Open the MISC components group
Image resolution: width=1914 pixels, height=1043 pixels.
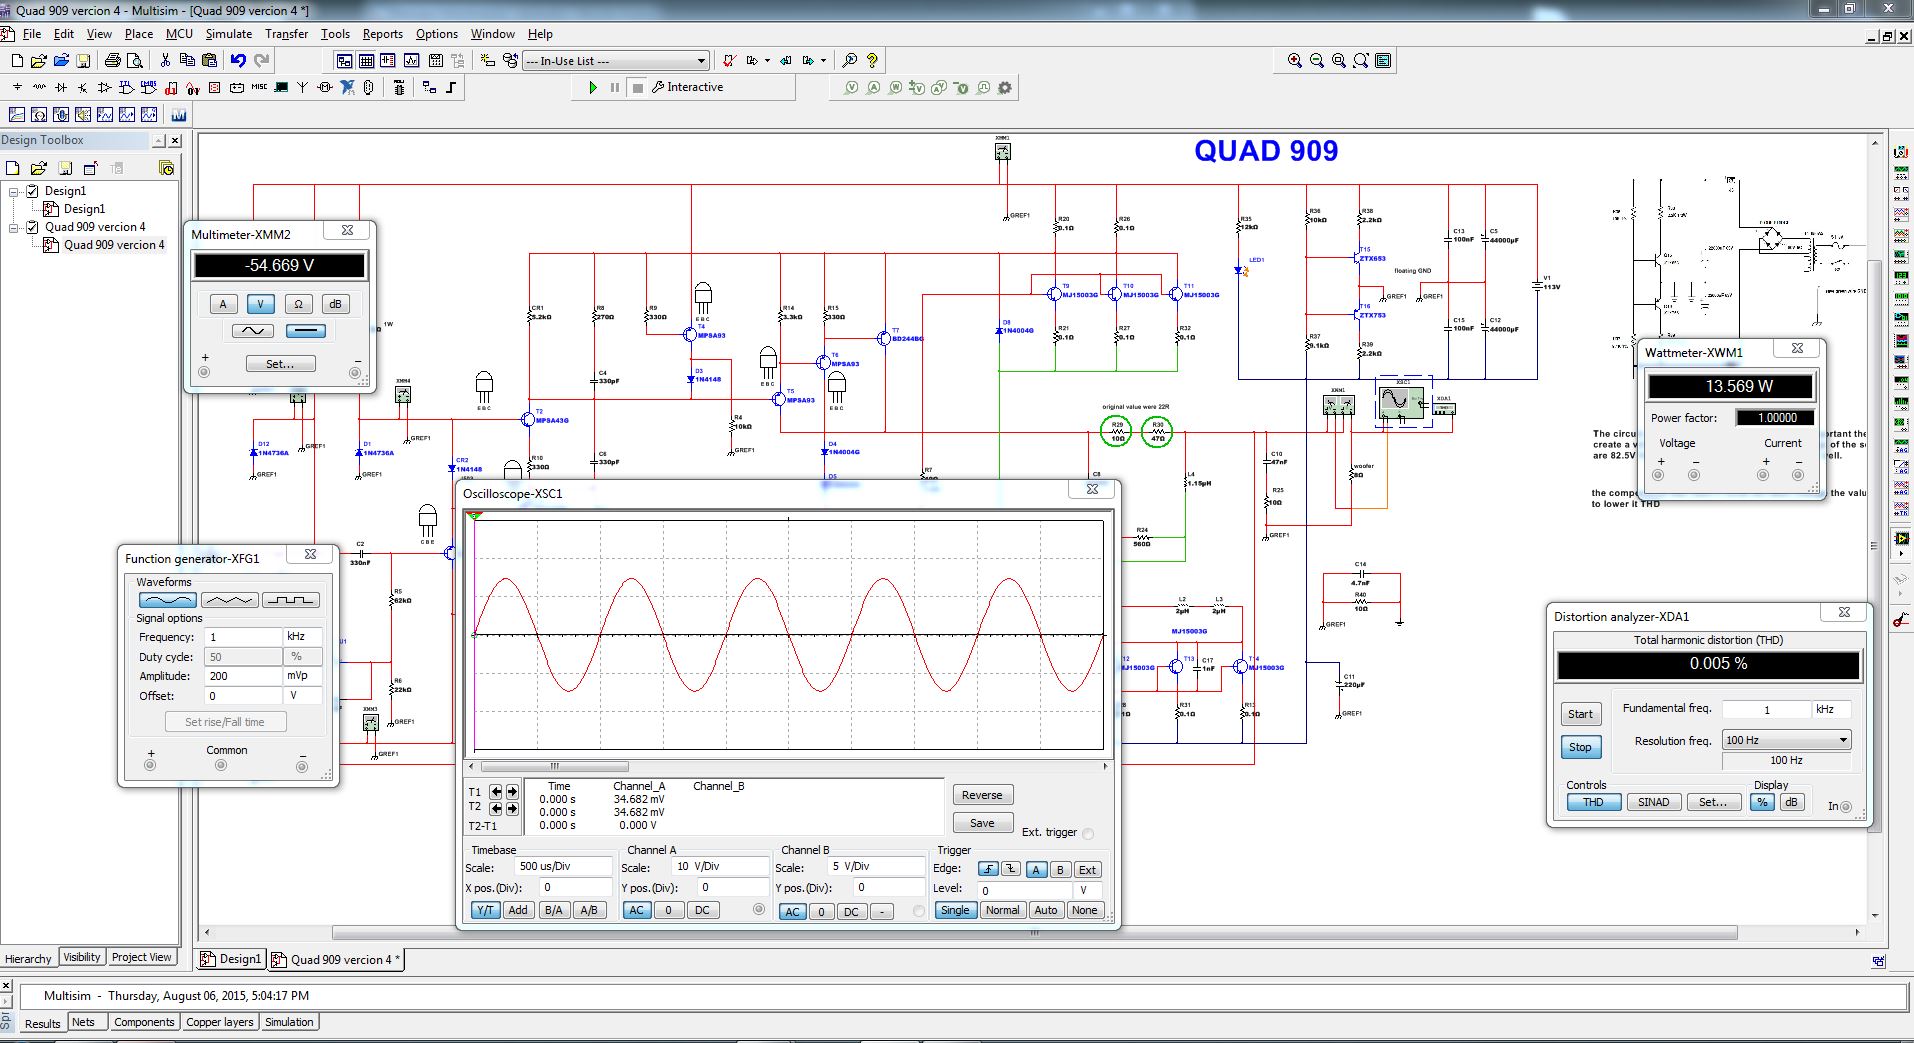click(x=259, y=87)
